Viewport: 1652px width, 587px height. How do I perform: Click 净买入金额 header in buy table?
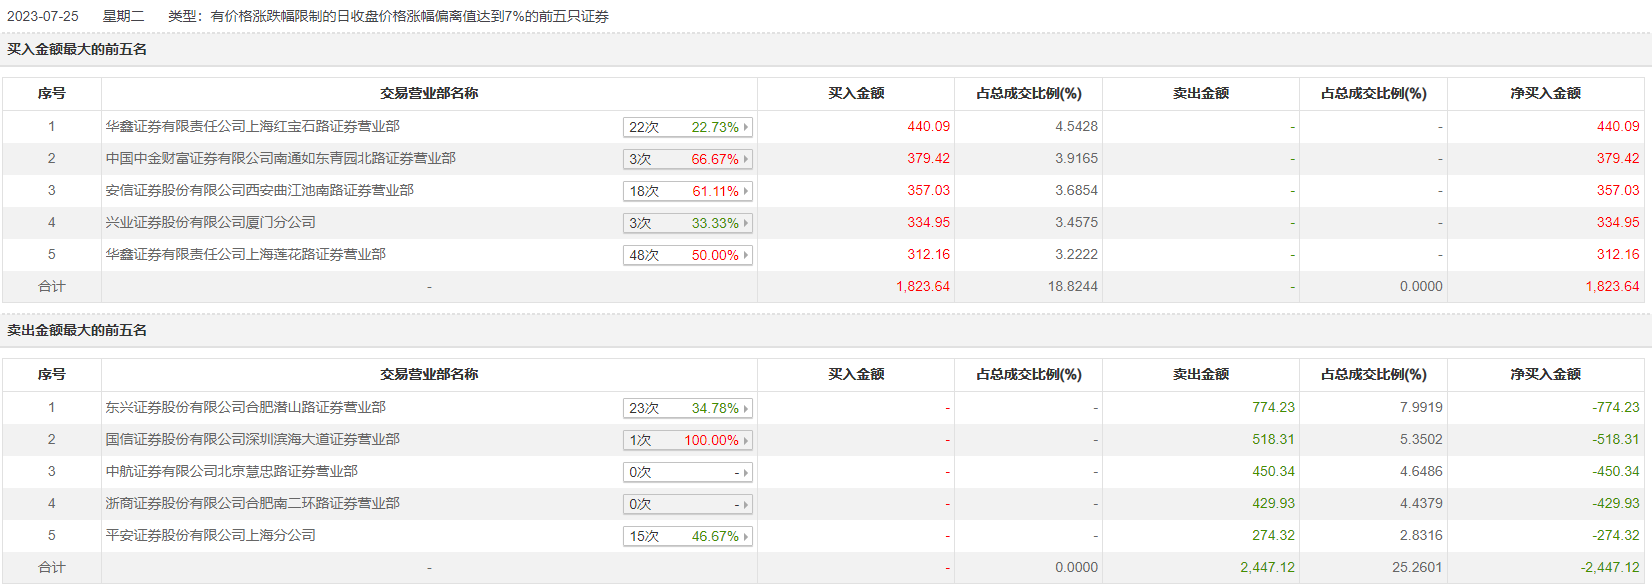[1545, 93]
